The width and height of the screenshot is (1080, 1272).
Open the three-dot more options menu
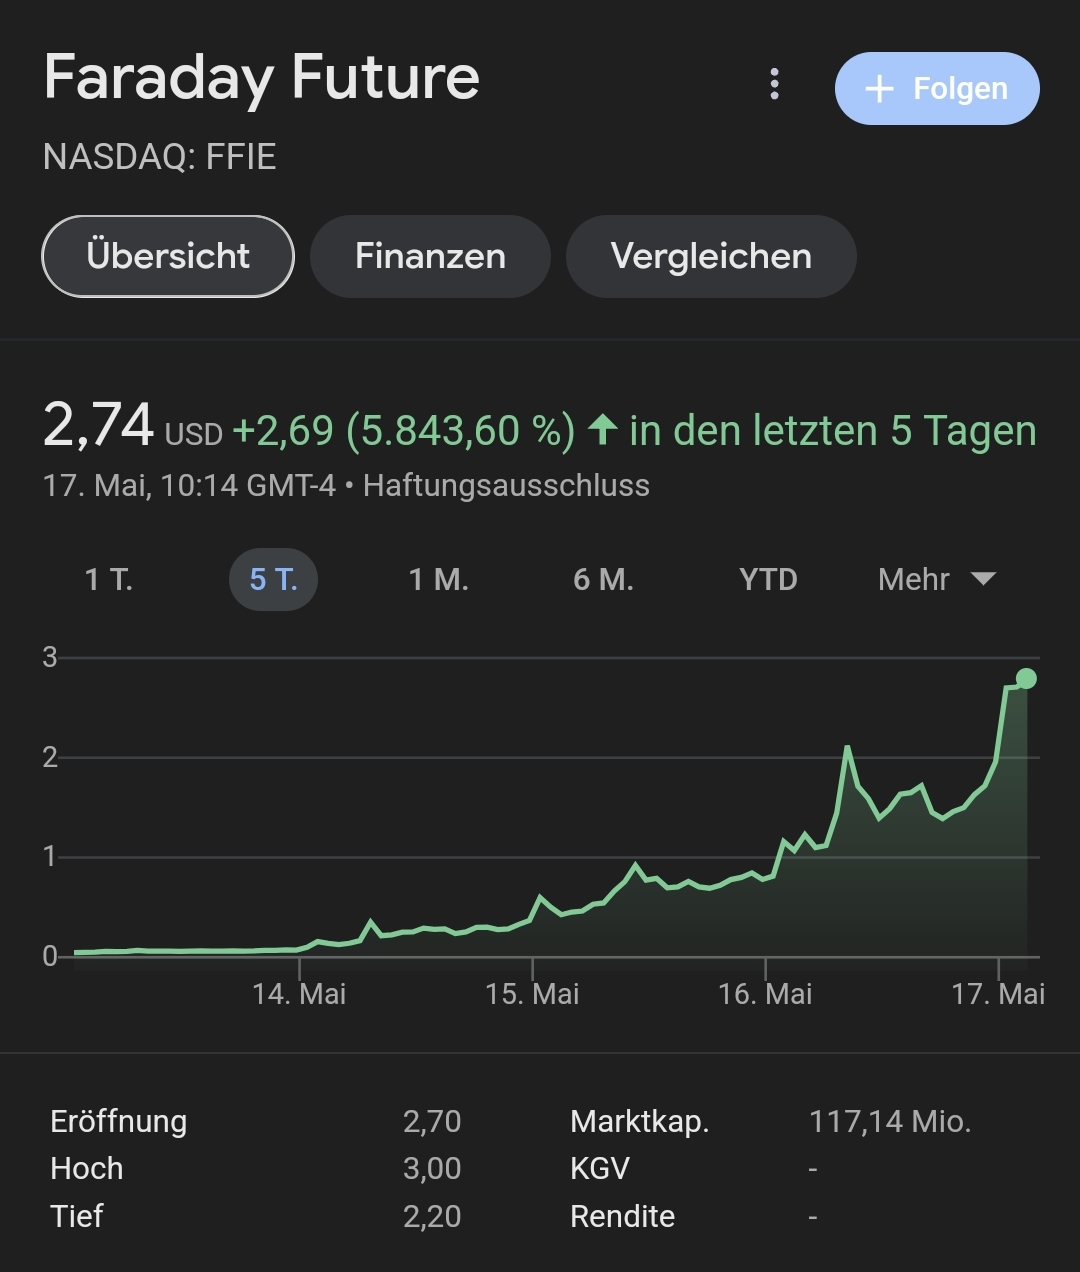(774, 85)
